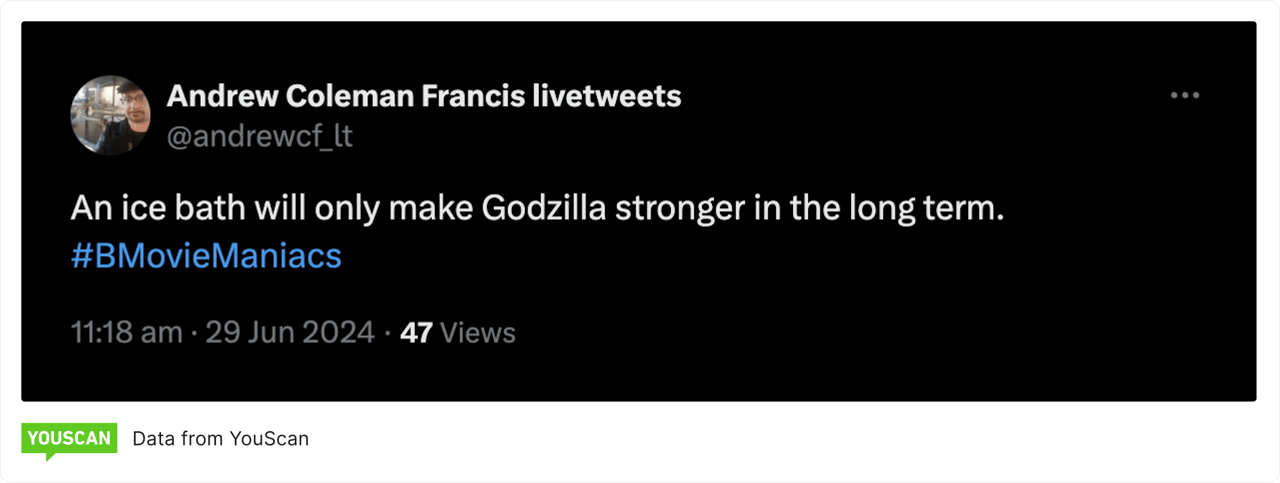Screen dimensions: 1280x483
Task: Open the #BMovieManiacs hashtag
Action: pyautogui.click(x=206, y=256)
